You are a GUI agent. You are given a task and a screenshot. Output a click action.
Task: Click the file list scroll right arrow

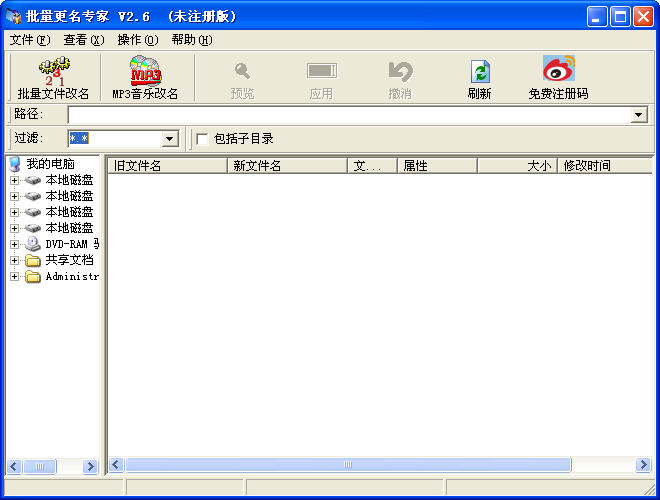tap(643, 465)
